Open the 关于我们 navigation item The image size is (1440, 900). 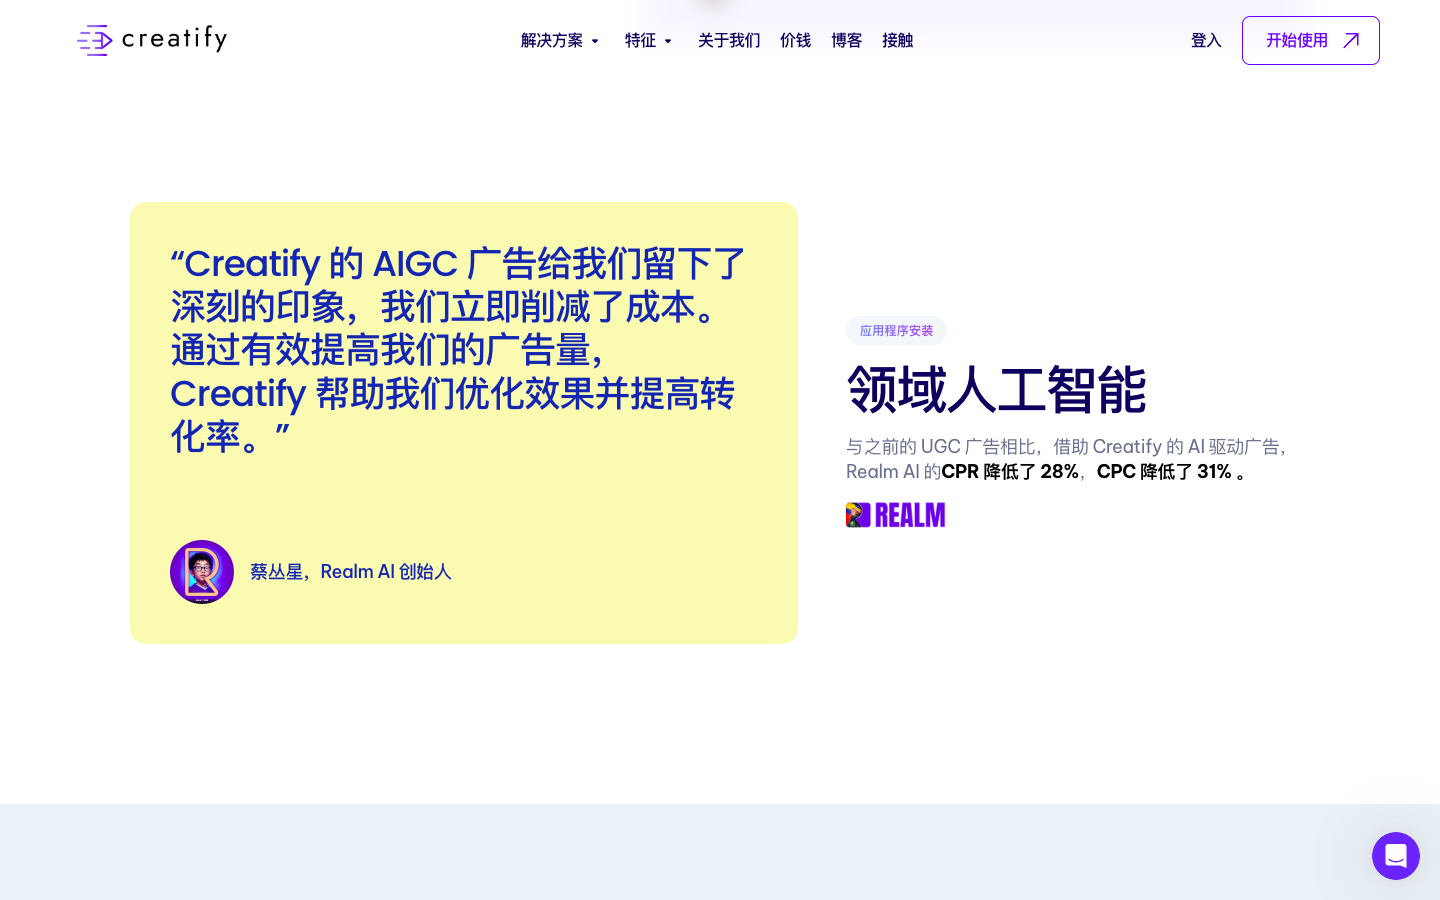pos(729,40)
